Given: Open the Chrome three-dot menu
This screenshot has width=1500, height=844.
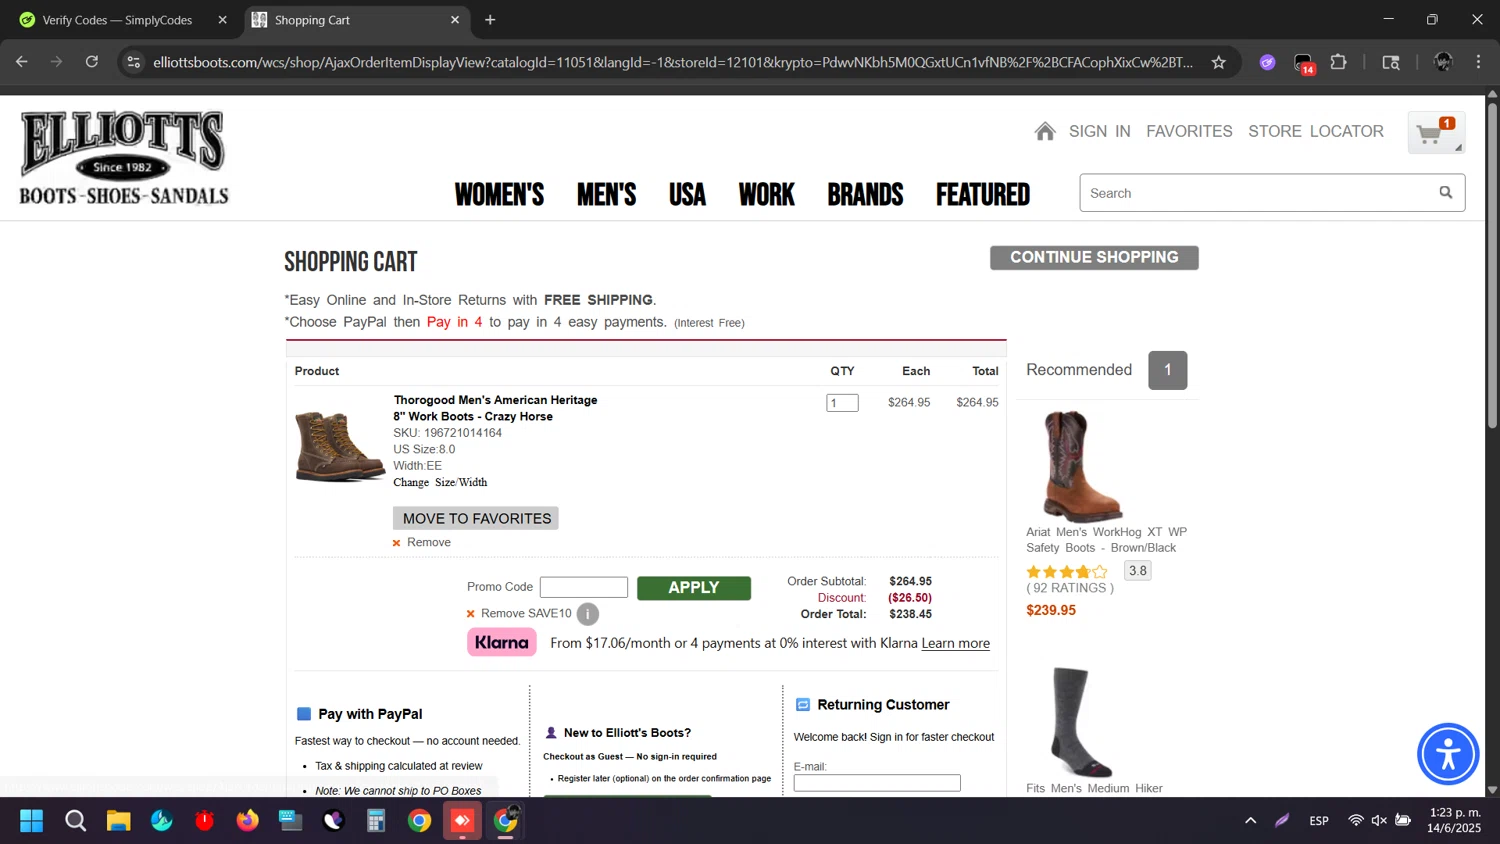Looking at the screenshot, I should pos(1478,62).
